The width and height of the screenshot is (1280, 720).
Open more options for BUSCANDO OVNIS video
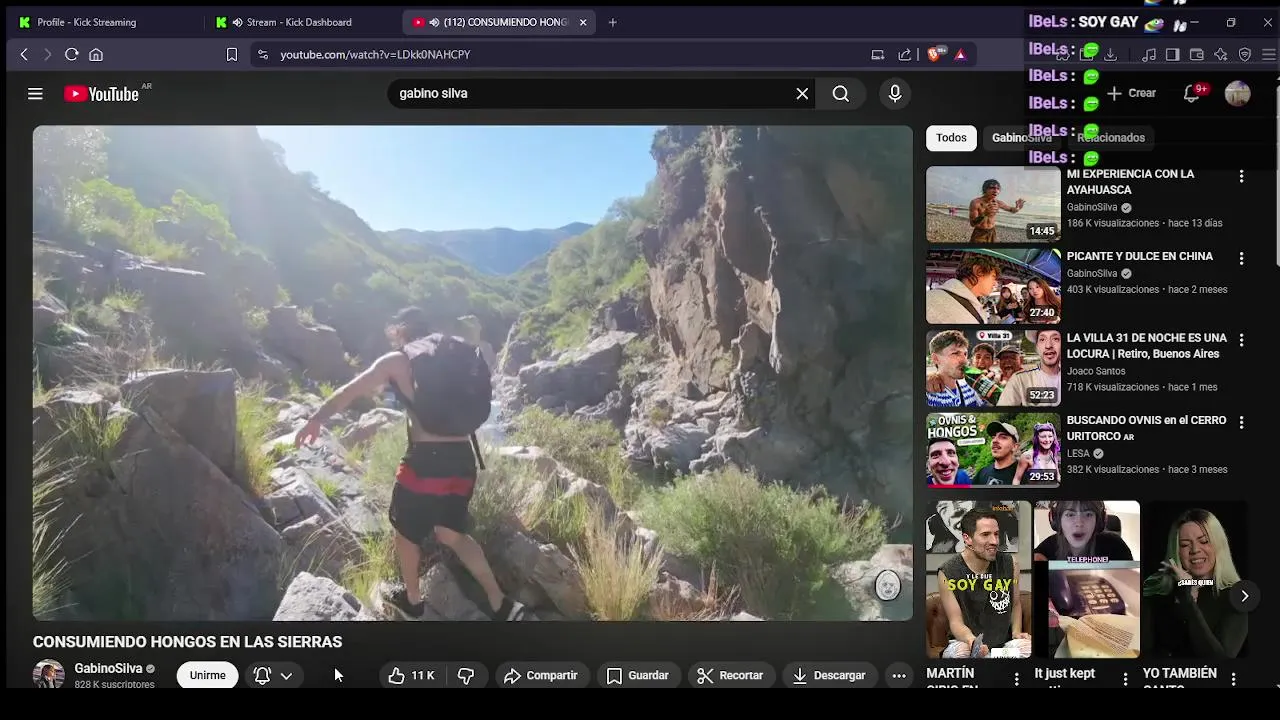[1241, 422]
